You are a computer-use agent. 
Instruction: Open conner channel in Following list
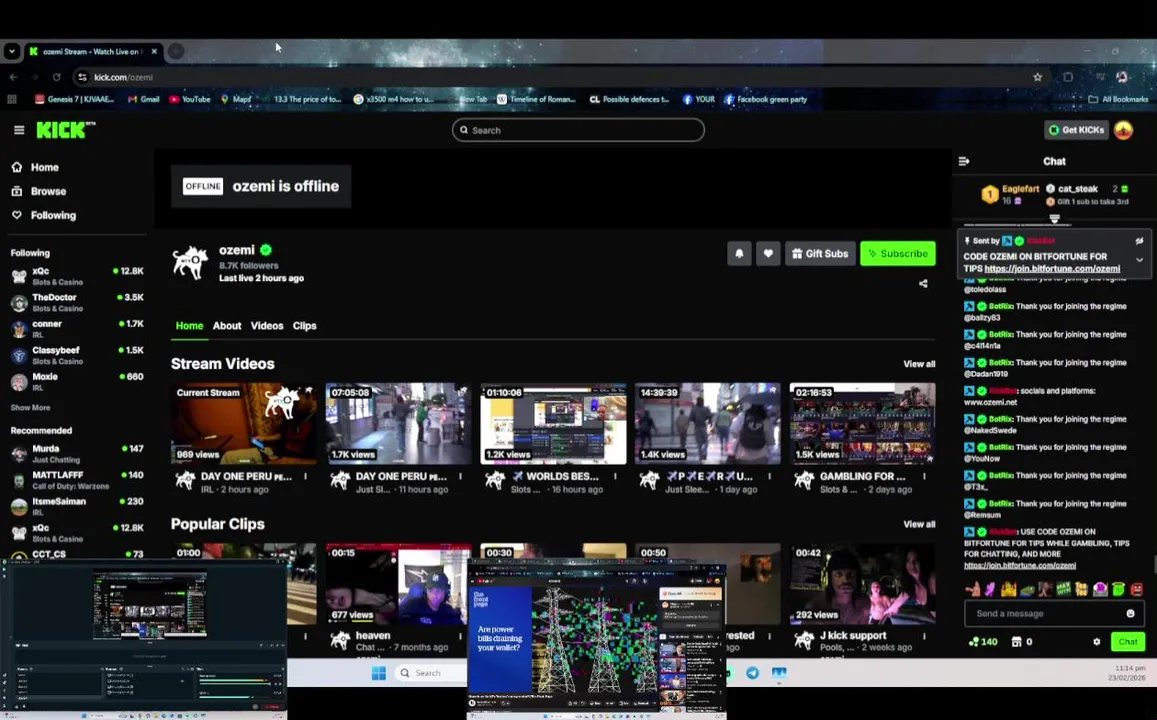[77, 329]
